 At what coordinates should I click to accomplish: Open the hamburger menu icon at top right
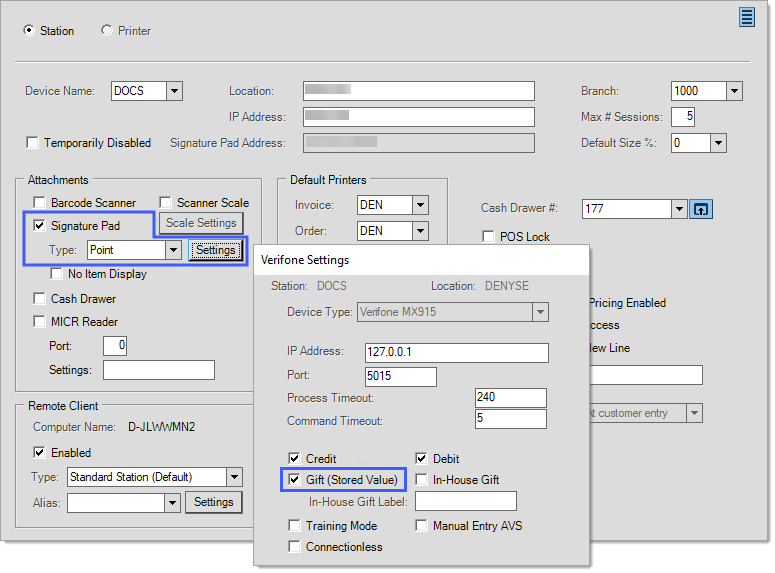click(x=746, y=18)
